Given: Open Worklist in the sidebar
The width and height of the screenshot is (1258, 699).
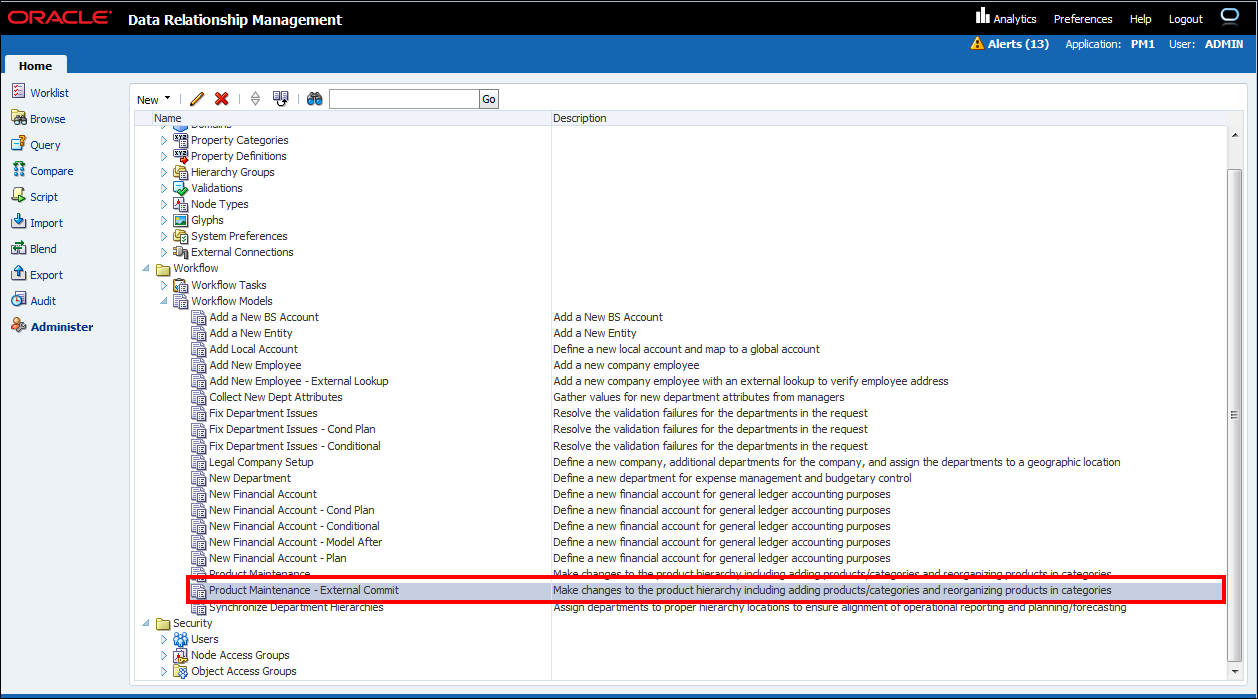Looking at the screenshot, I should coord(49,93).
